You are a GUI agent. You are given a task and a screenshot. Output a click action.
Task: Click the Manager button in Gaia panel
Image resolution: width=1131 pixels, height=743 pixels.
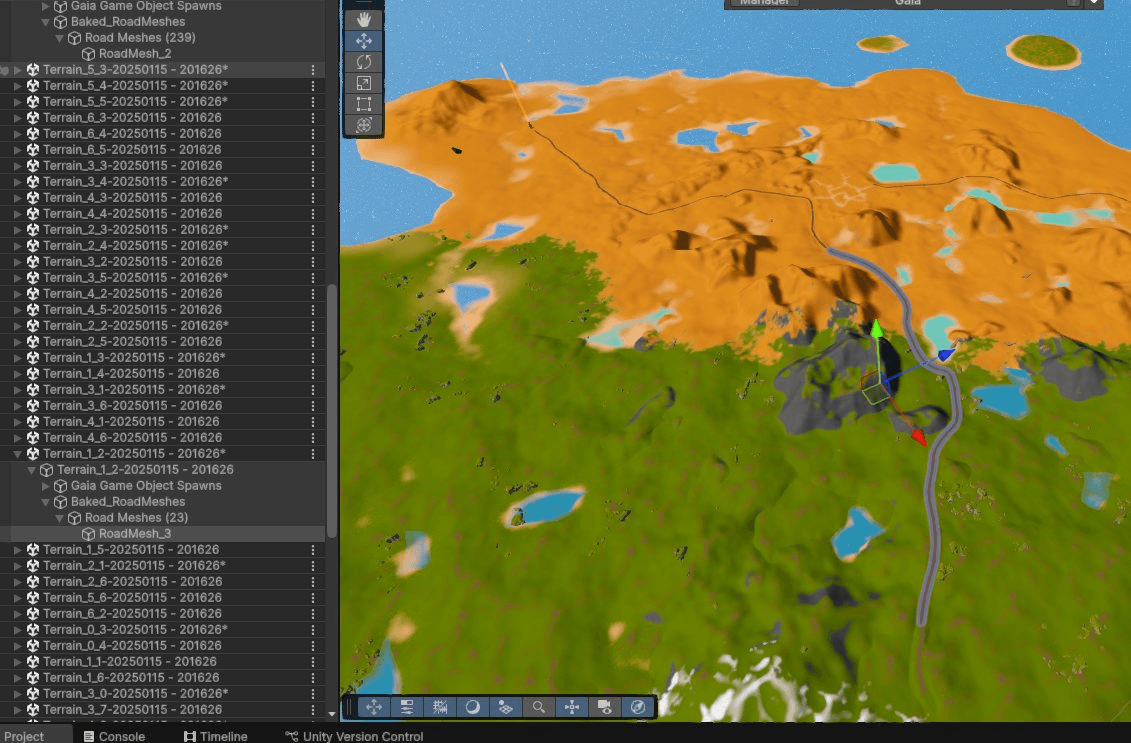click(765, 3)
